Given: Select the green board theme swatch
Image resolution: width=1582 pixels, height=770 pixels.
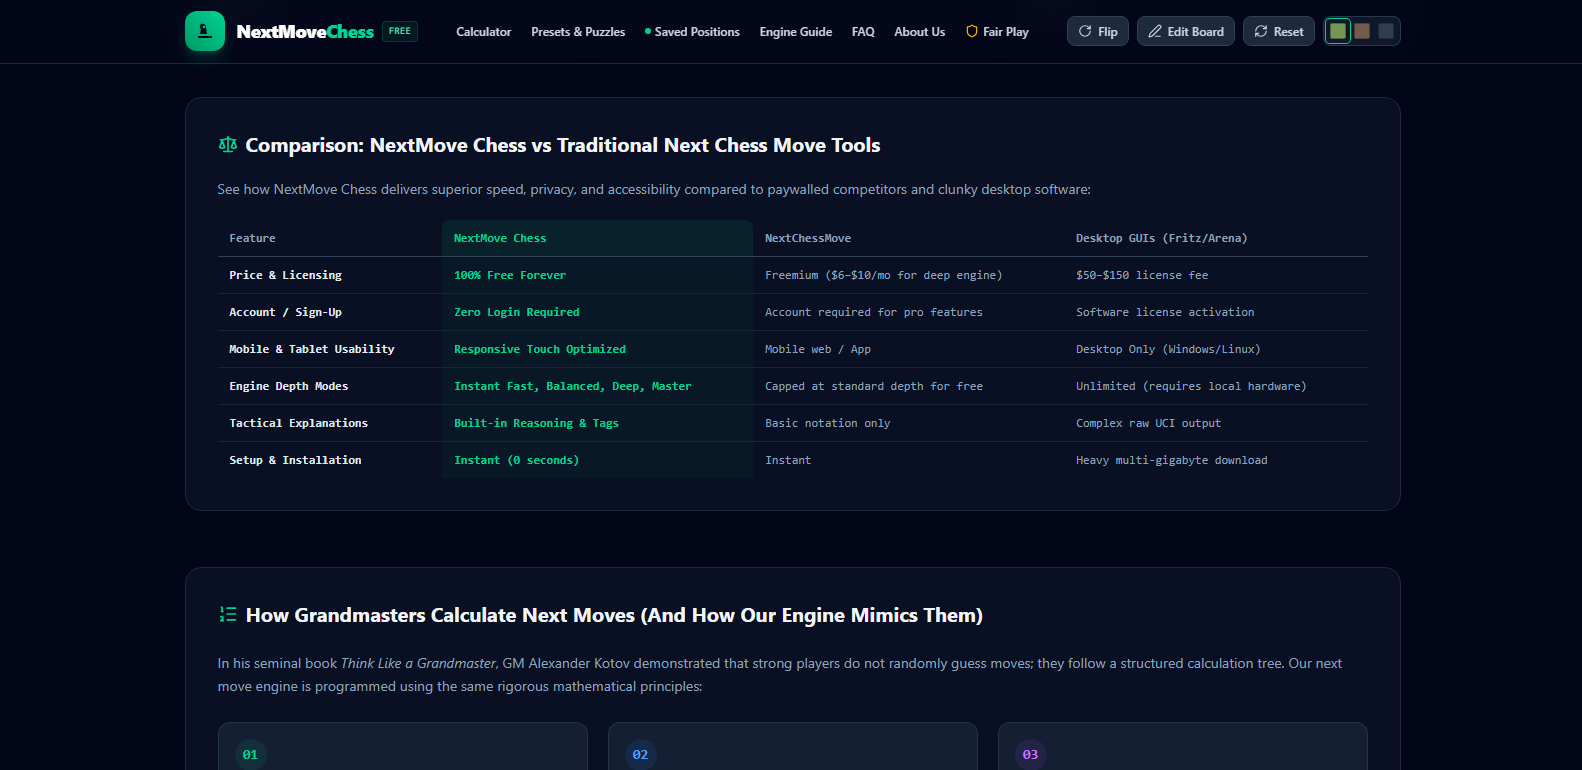Looking at the screenshot, I should point(1338,31).
